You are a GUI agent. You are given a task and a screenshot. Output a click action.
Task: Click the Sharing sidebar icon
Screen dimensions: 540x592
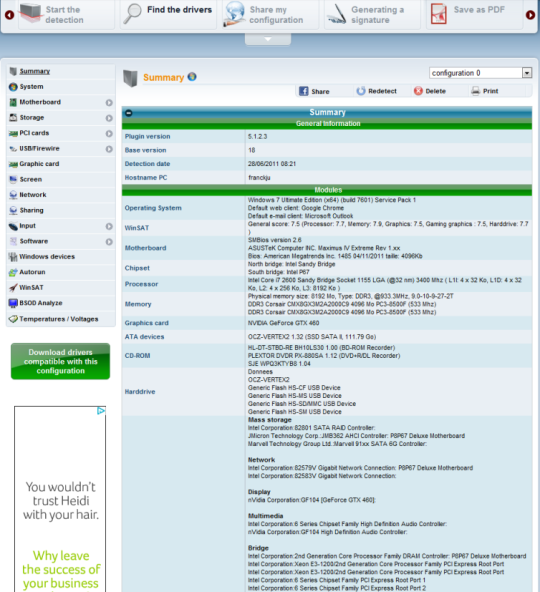coord(13,211)
